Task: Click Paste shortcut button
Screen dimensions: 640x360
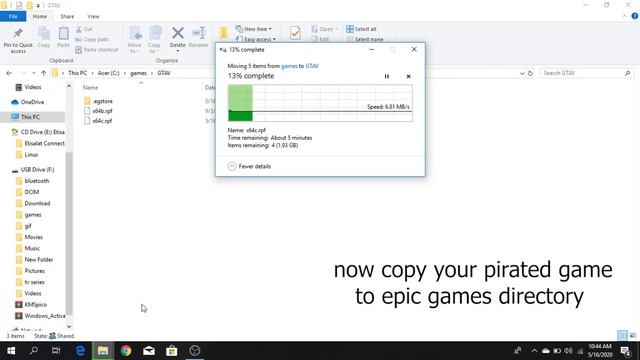Action: 96,50
